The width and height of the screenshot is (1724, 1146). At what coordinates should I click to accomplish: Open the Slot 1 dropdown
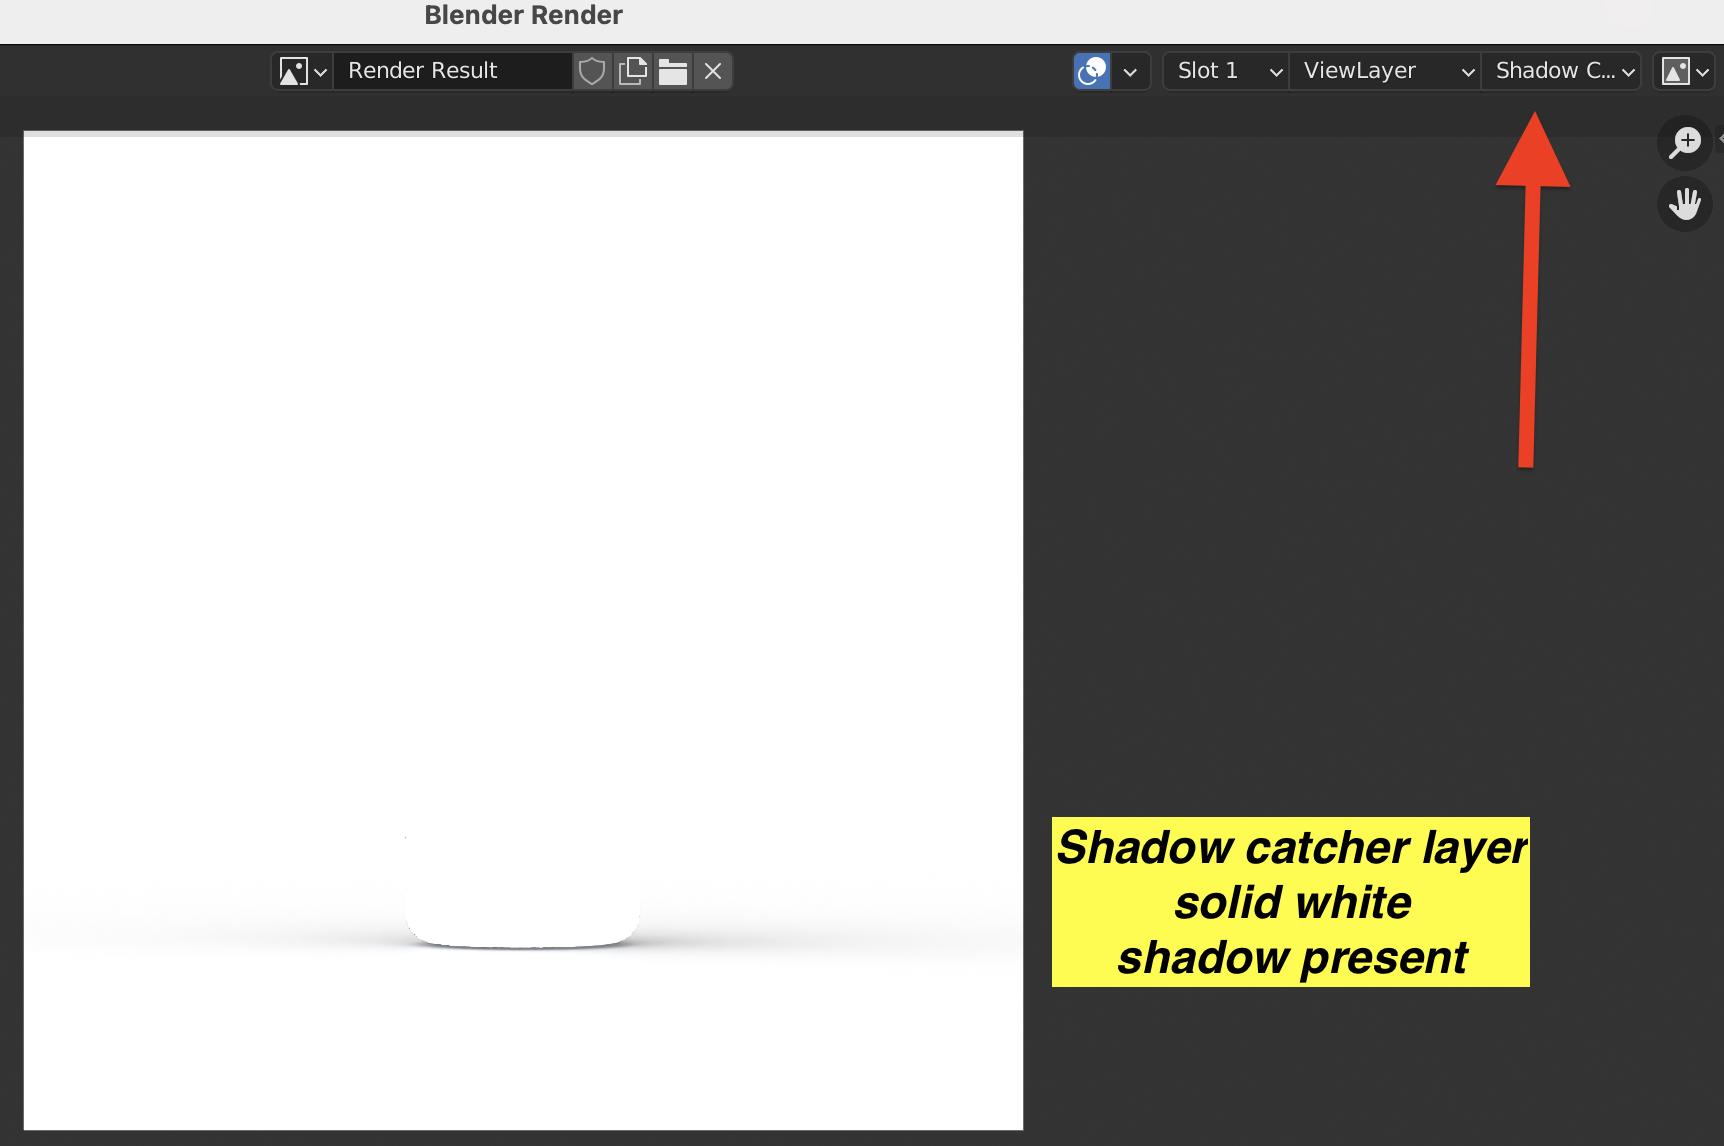point(1226,71)
